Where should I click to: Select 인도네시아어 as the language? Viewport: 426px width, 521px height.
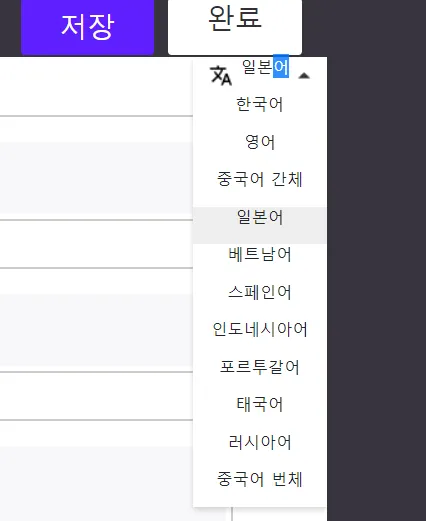260,329
